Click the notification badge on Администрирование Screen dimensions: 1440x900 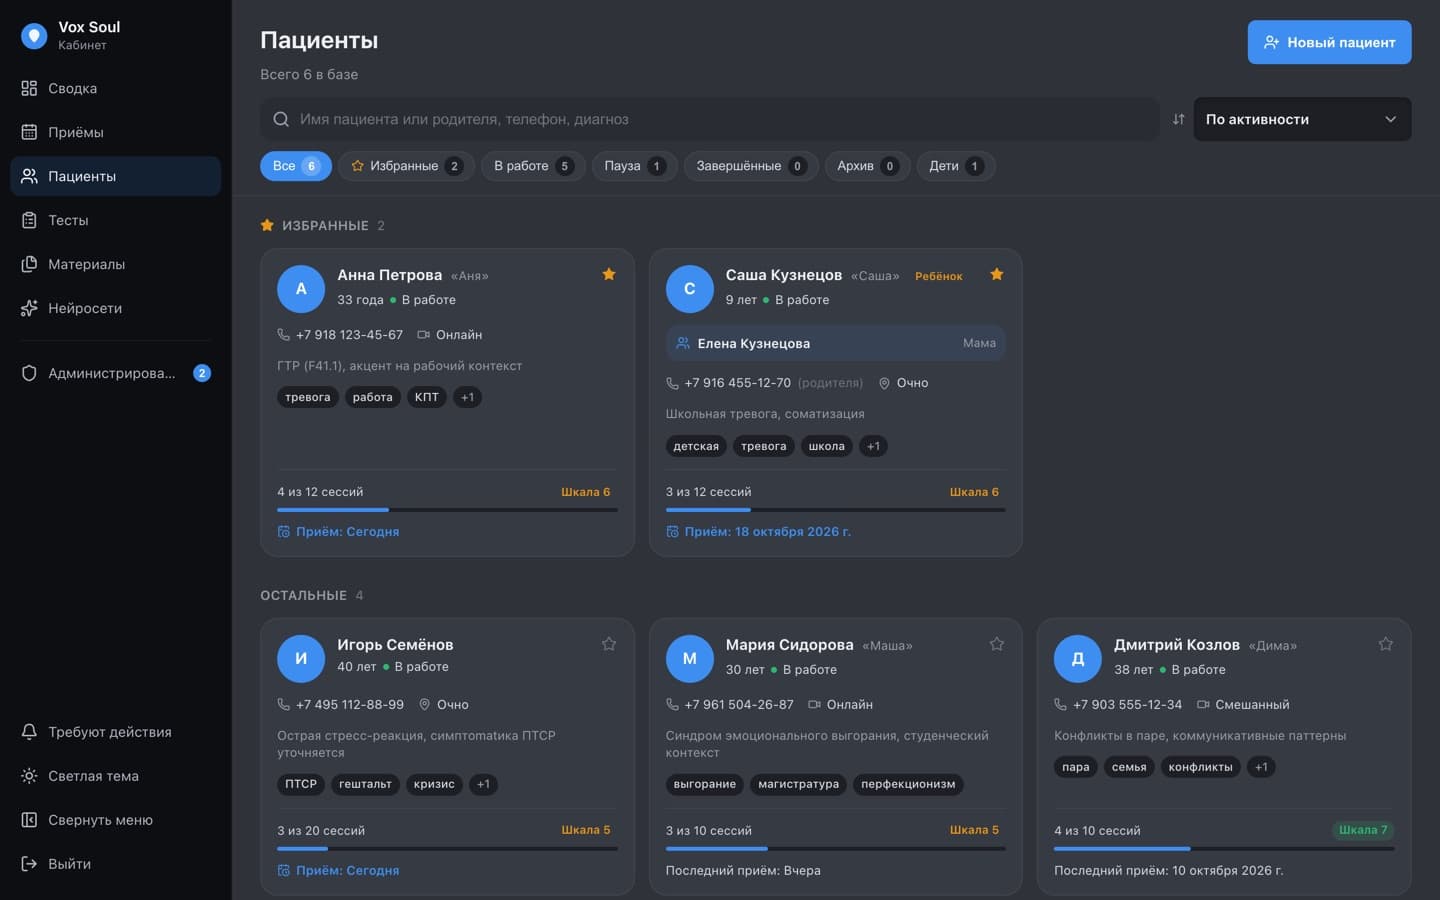tap(202, 373)
